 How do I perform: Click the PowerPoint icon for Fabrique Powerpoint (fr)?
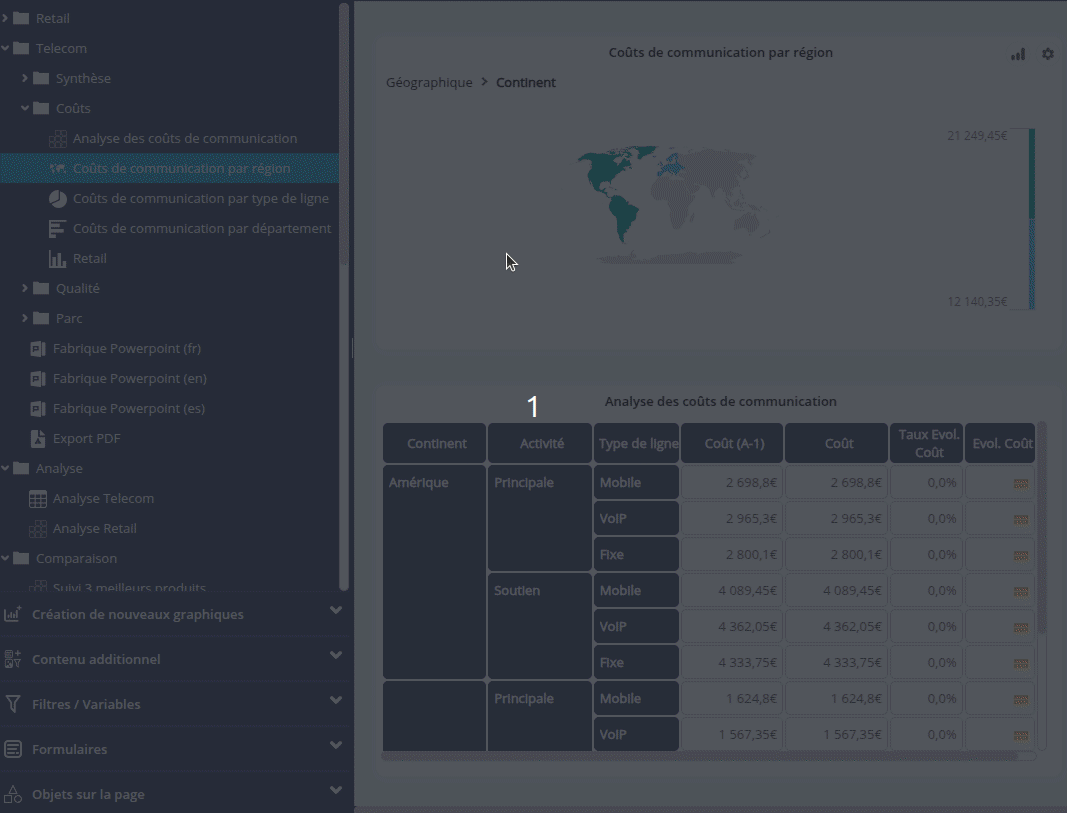point(38,349)
